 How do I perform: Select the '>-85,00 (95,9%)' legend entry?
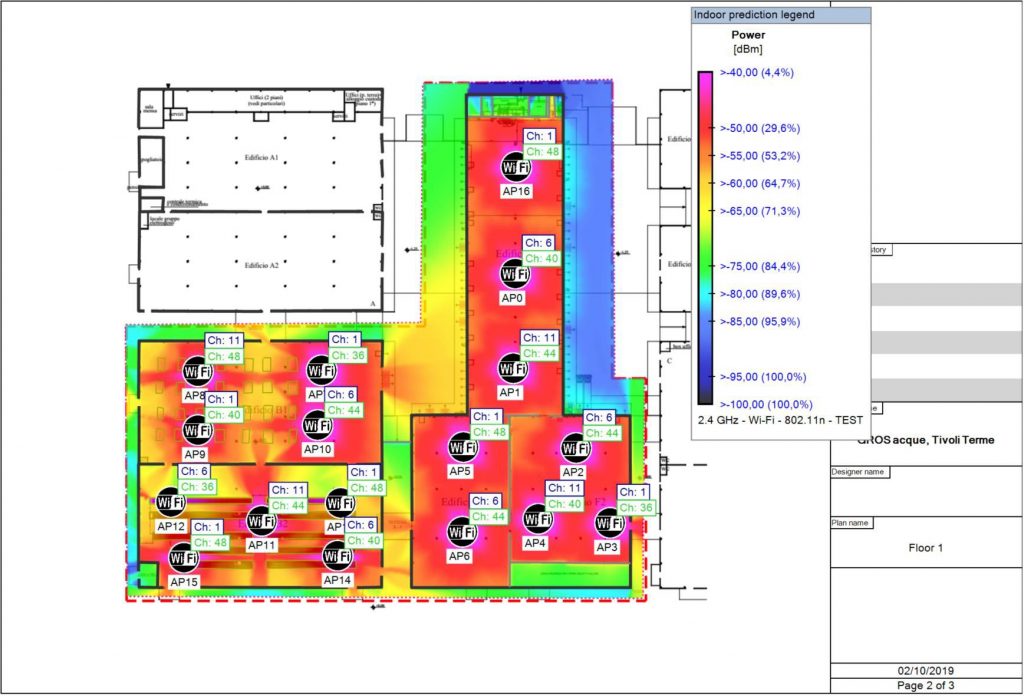[760, 321]
